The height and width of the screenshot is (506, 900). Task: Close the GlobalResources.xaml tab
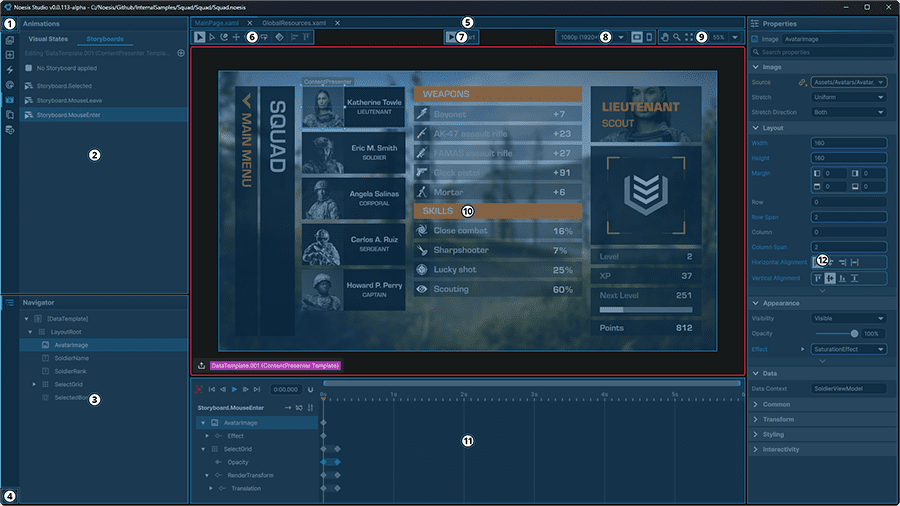(338, 23)
